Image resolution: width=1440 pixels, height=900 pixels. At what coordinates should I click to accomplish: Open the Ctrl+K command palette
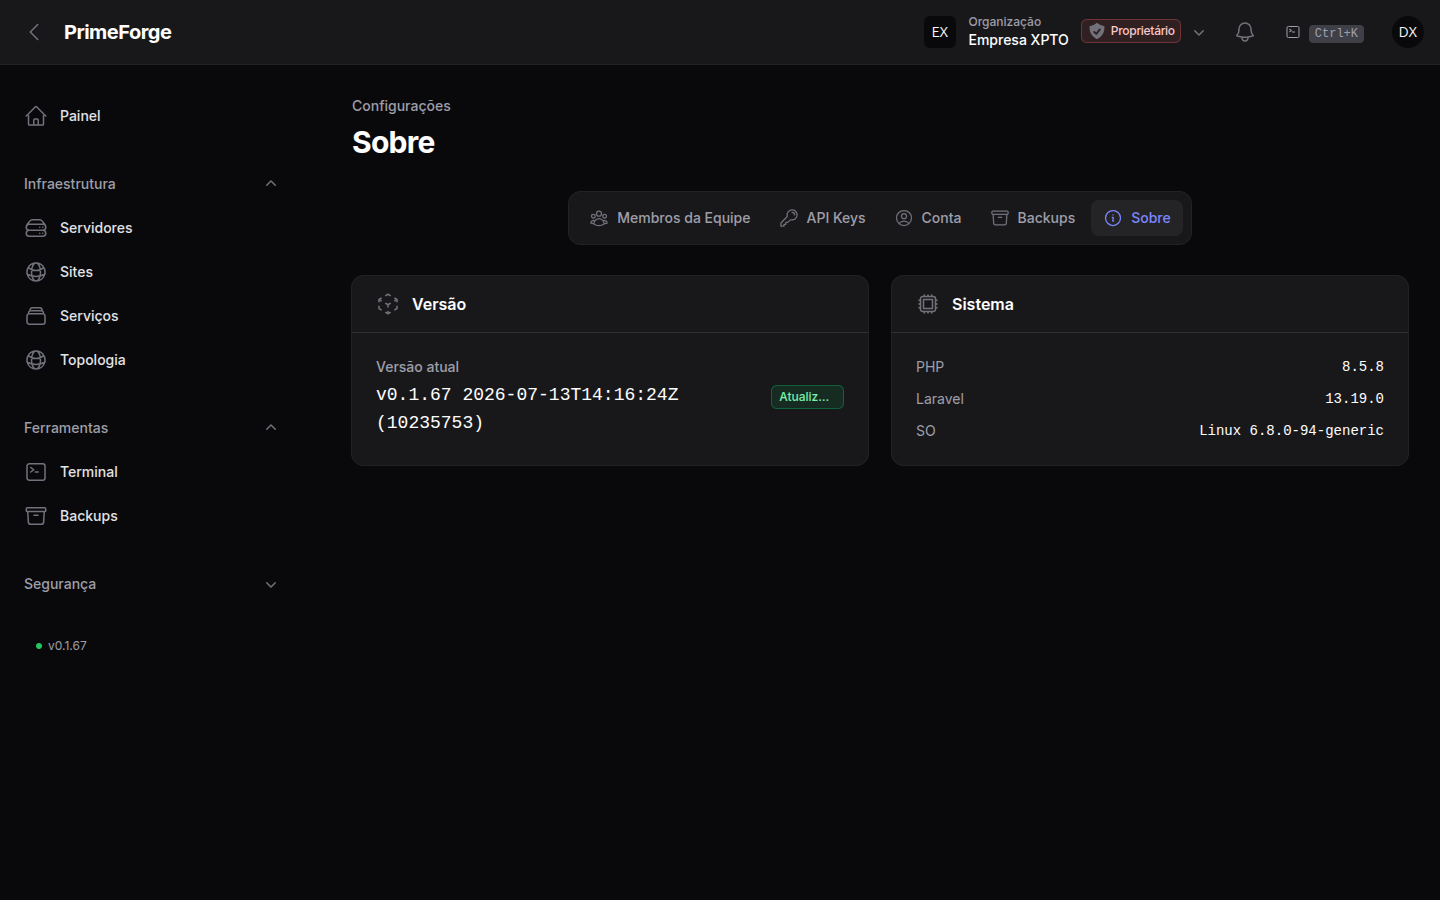point(1324,33)
